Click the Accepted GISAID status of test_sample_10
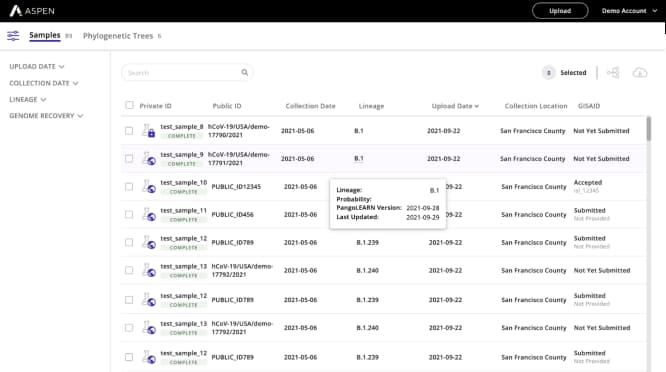This screenshot has height=372, width=666. [x=588, y=183]
